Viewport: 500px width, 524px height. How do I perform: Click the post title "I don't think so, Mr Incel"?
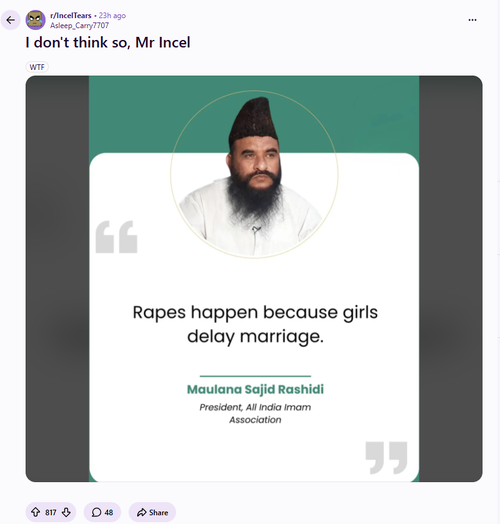pyautogui.click(x=108, y=42)
